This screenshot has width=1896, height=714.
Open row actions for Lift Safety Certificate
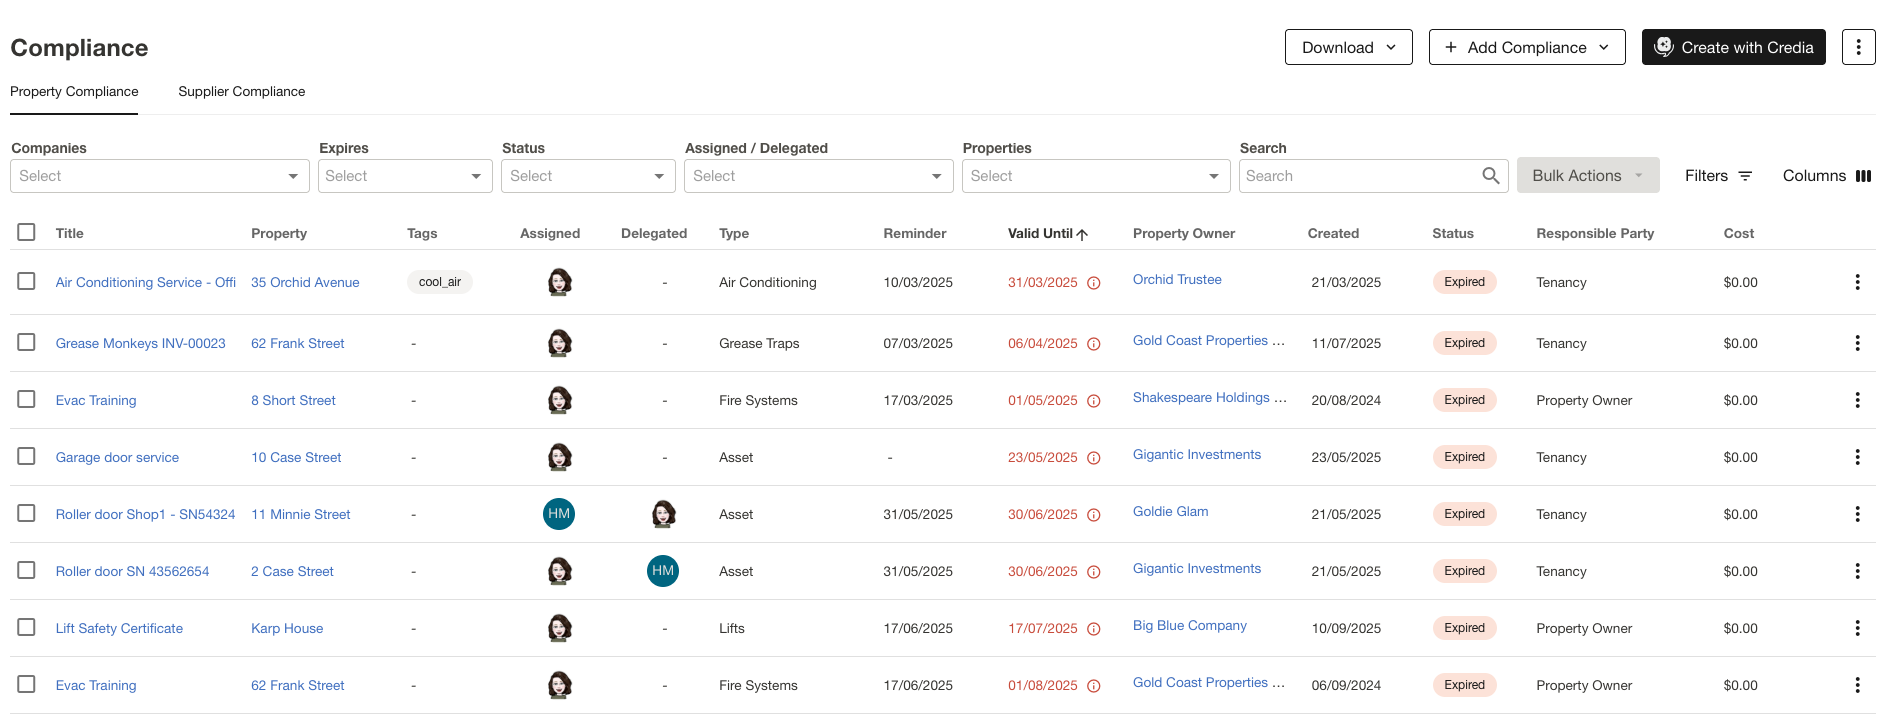1857,628
